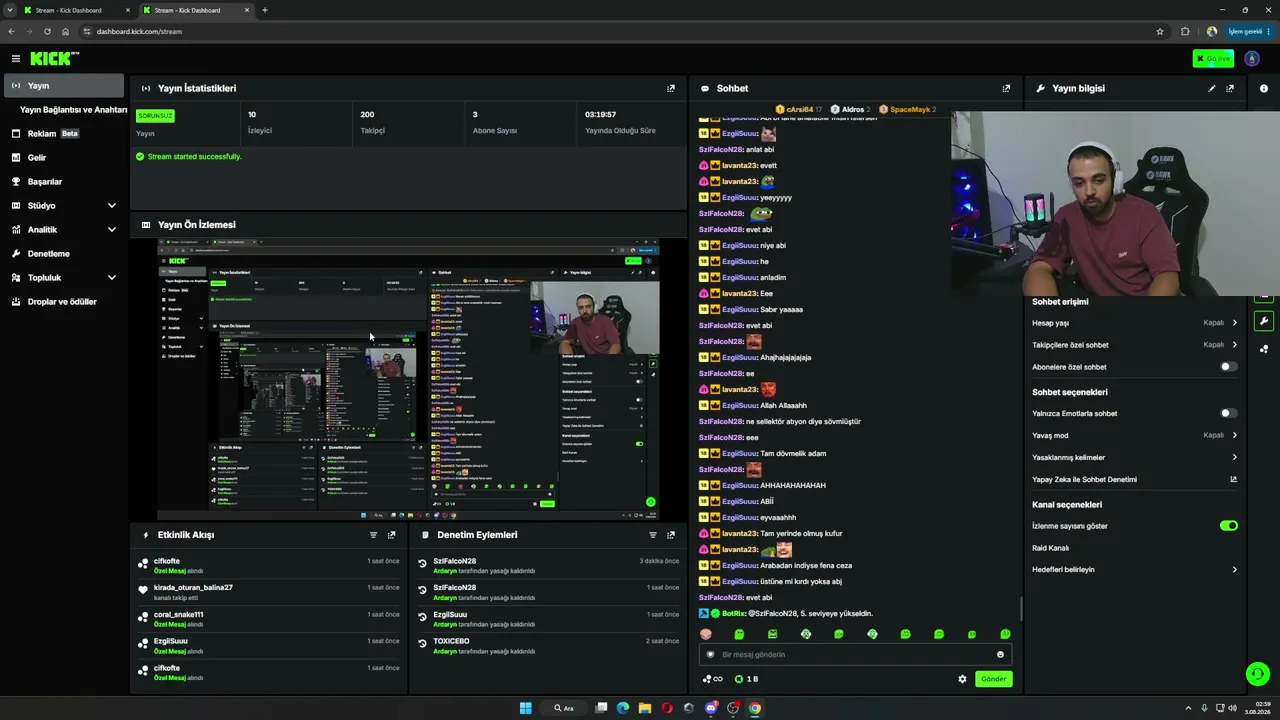Open Chrome tab search dropdown

(10, 10)
